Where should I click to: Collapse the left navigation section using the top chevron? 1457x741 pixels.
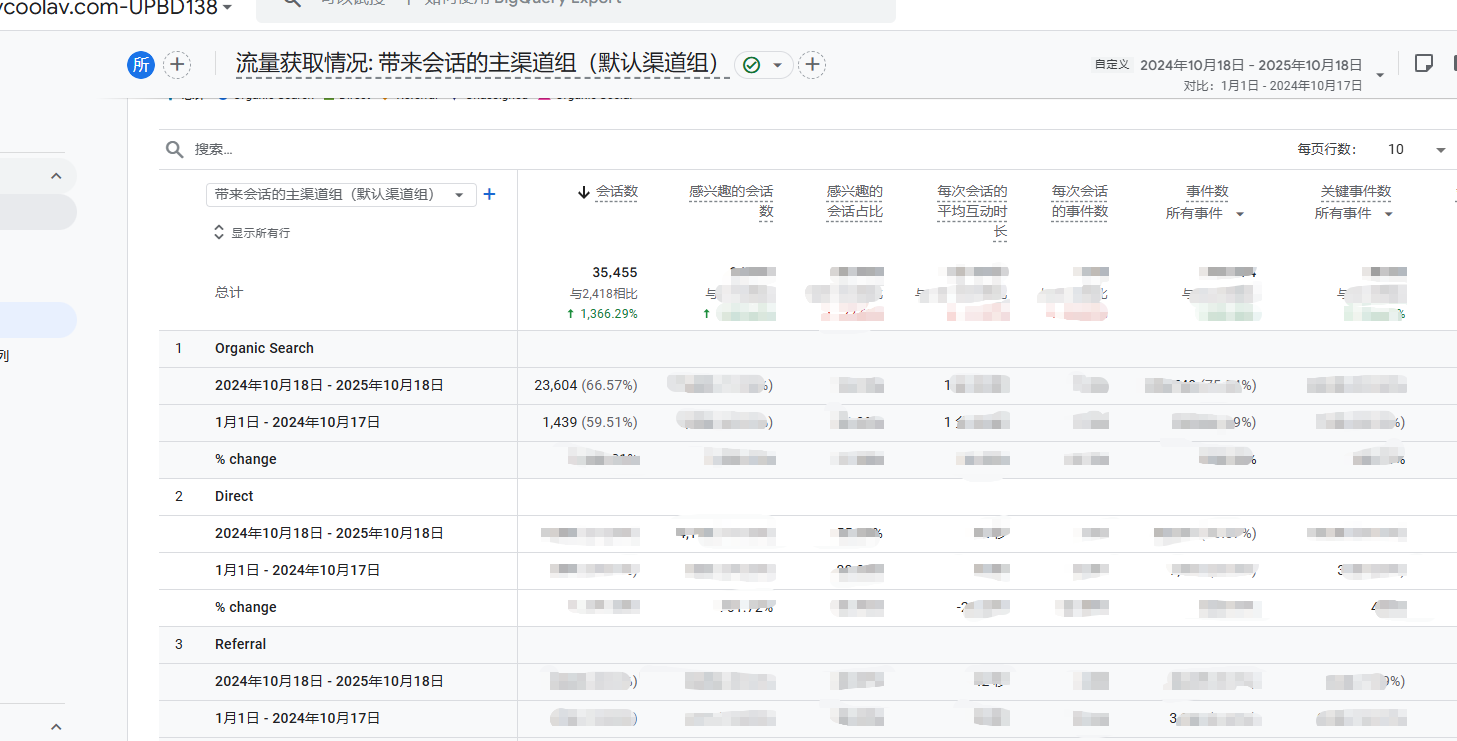click(56, 176)
